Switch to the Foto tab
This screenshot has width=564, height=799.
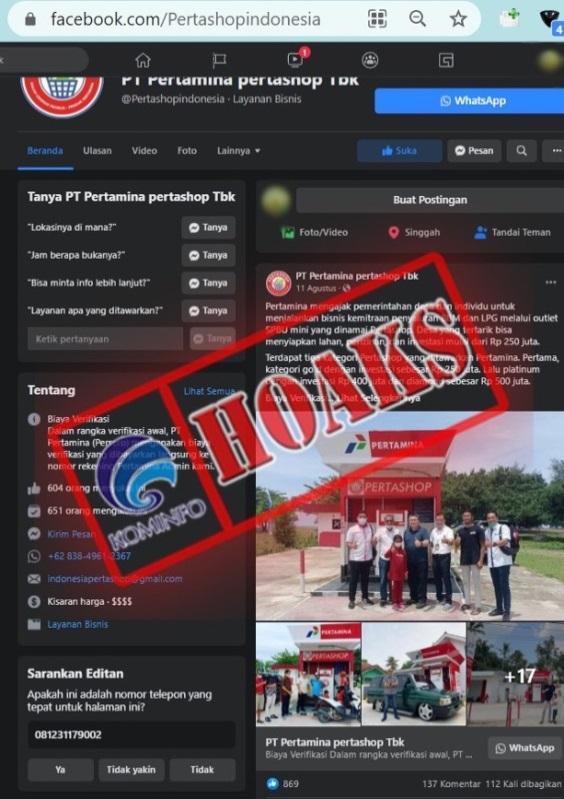click(x=187, y=151)
